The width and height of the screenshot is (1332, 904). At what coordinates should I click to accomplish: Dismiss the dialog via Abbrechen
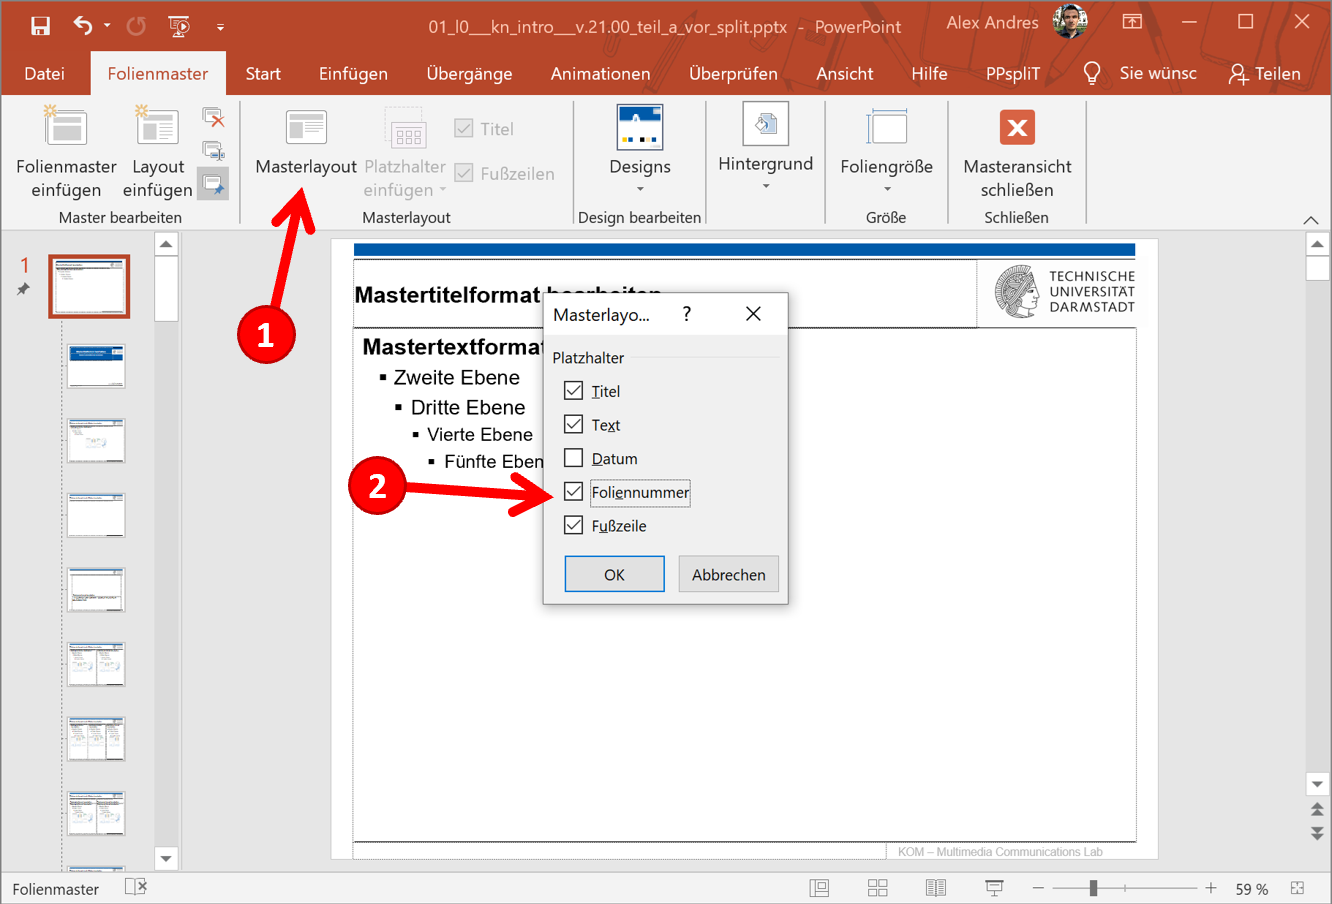click(x=728, y=573)
